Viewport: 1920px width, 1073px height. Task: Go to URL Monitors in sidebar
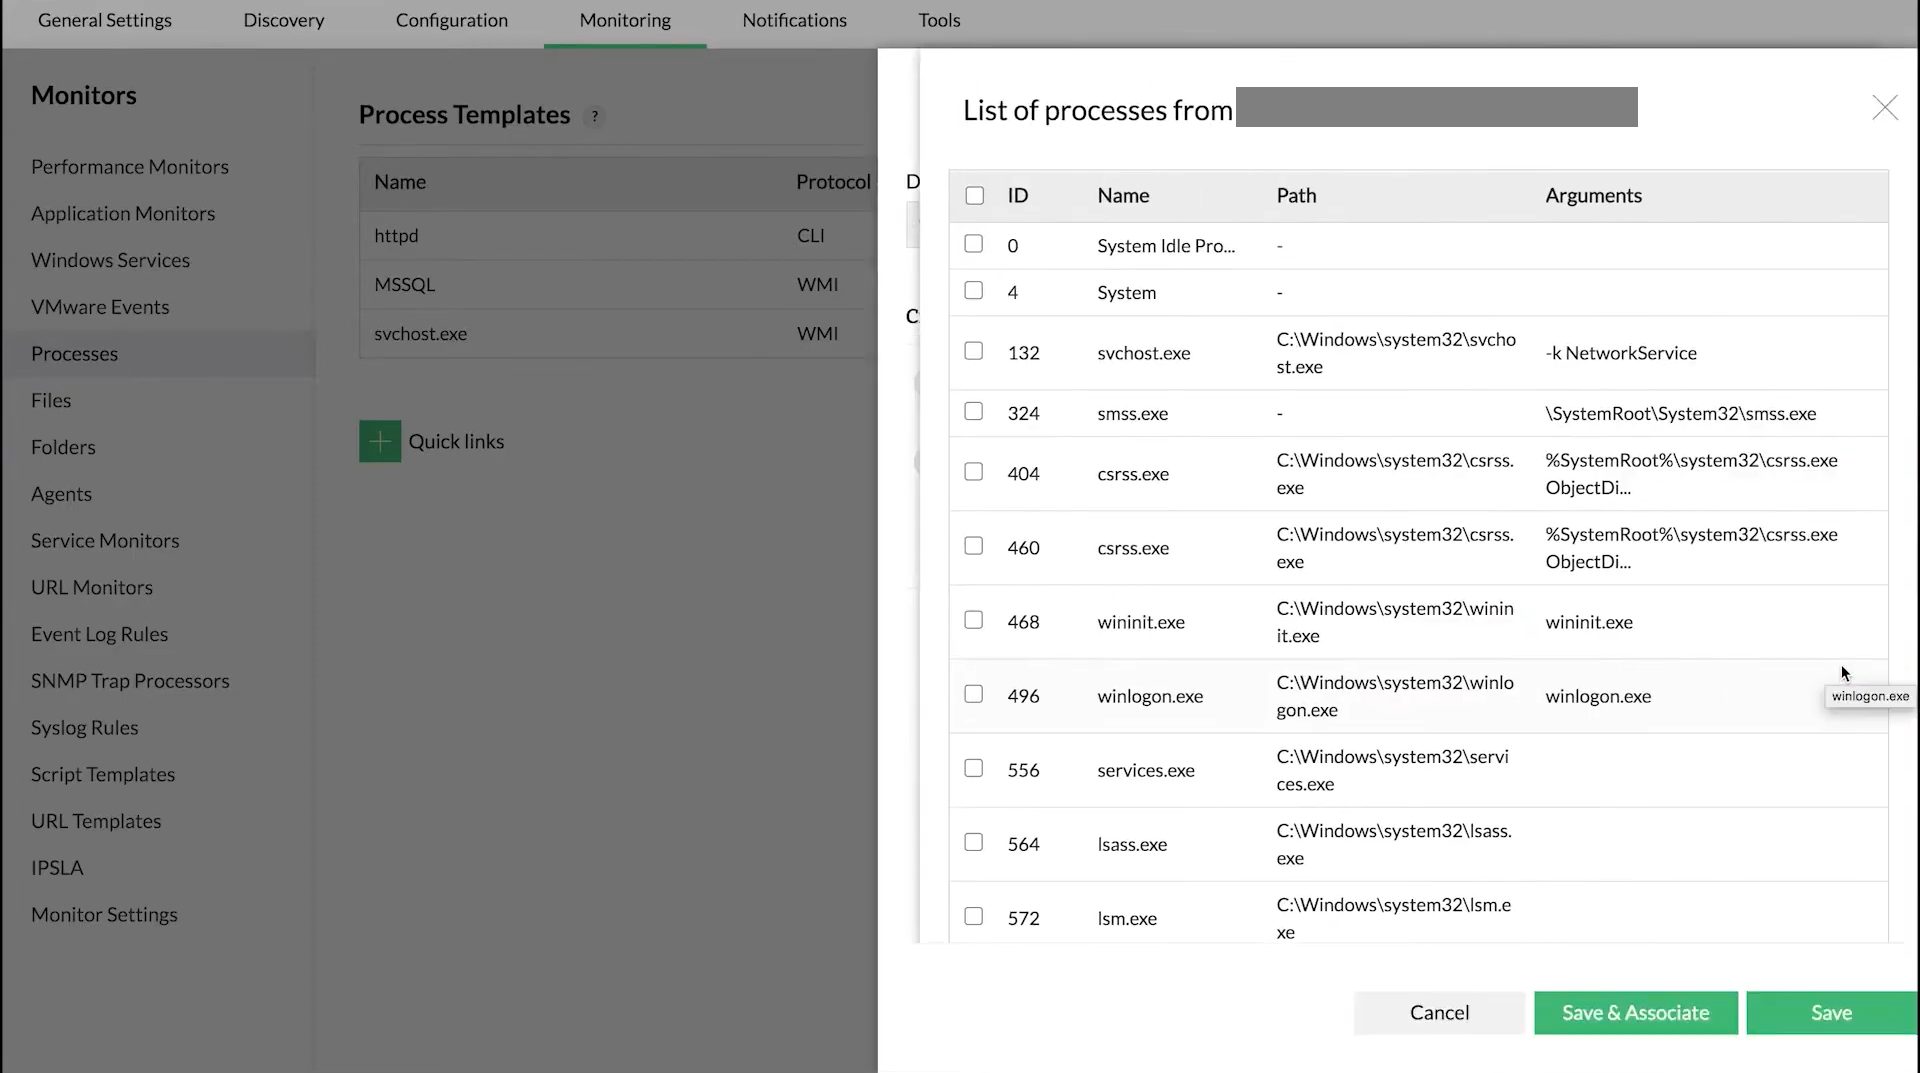[x=92, y=587]
